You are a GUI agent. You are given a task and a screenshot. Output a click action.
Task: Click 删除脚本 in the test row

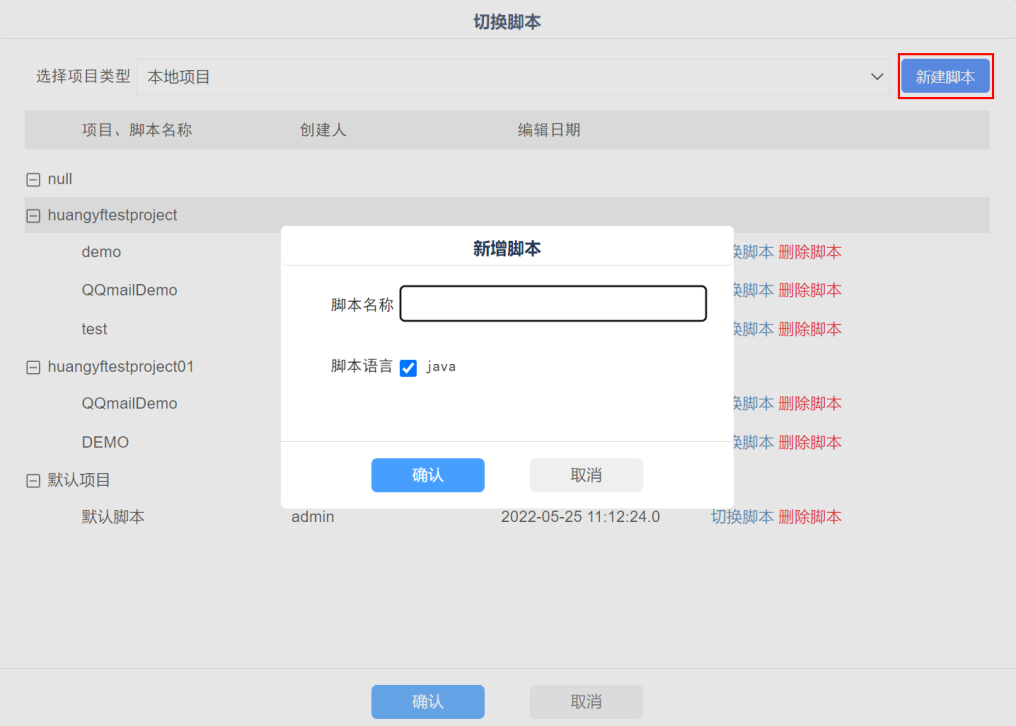tap(810, 329)
